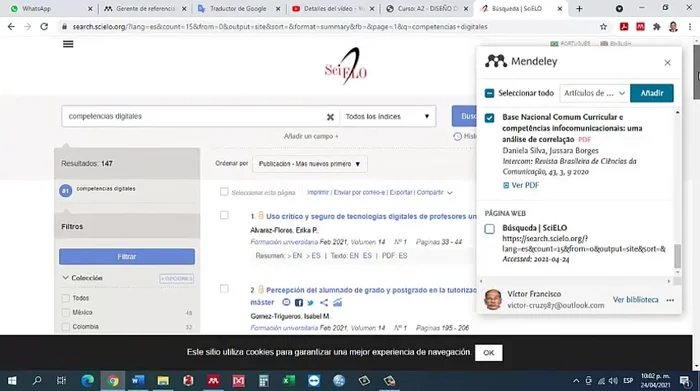Show hidden system tray icons
The width and height of the screenshot is (700, 391).
pos(576,381)
